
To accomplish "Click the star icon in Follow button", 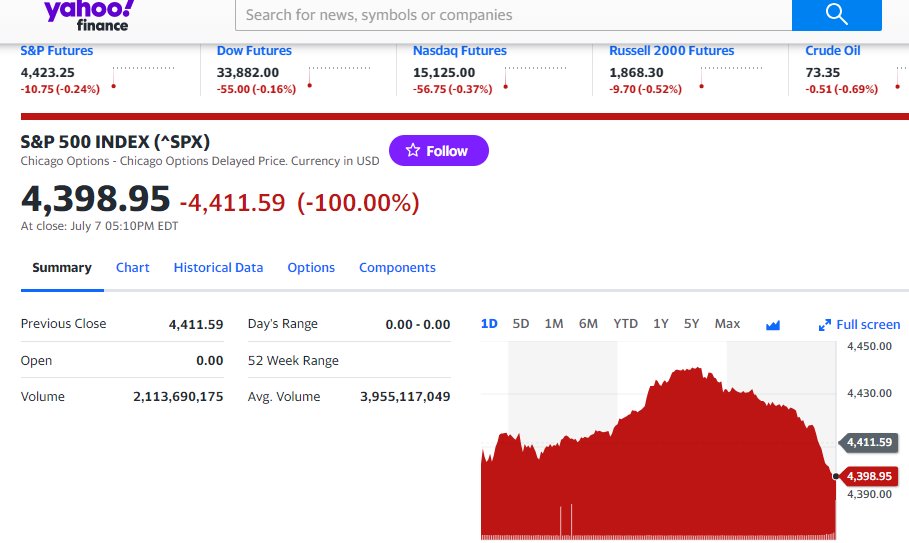I will click(x=413, y=151).
